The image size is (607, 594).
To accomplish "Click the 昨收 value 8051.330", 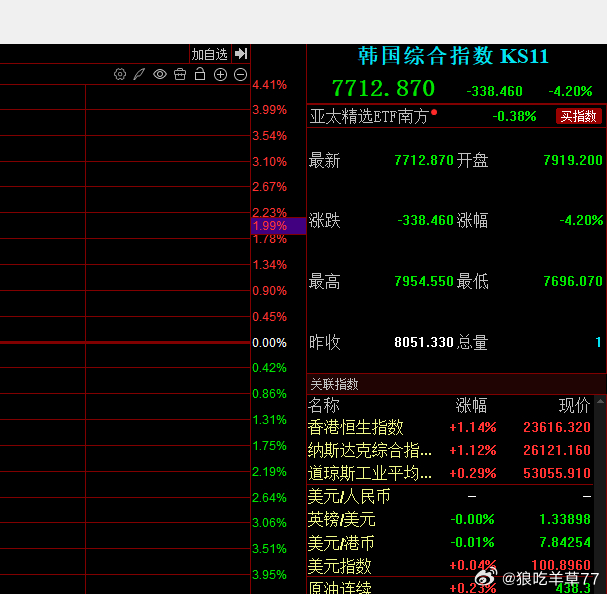I will [x=424, y=342].
